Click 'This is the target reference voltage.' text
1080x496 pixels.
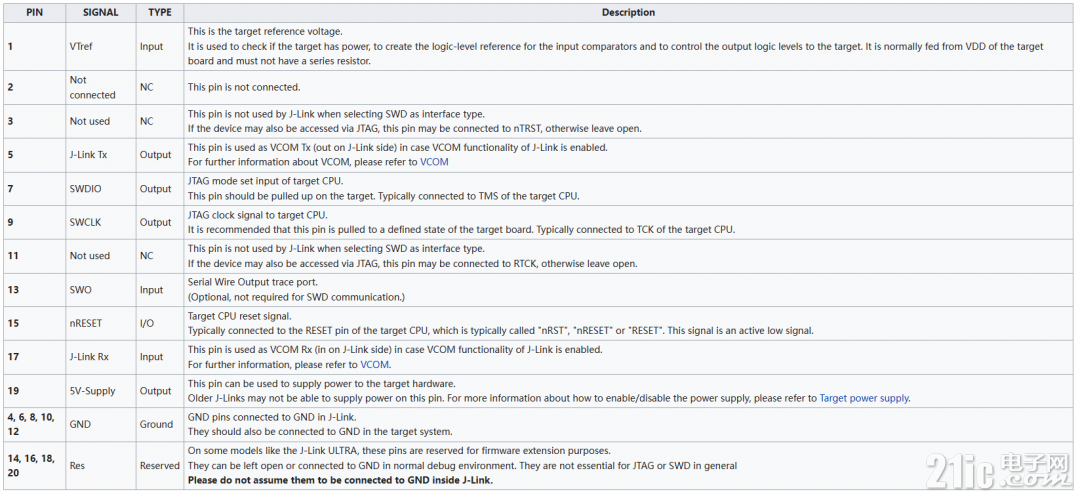point(265,32)
